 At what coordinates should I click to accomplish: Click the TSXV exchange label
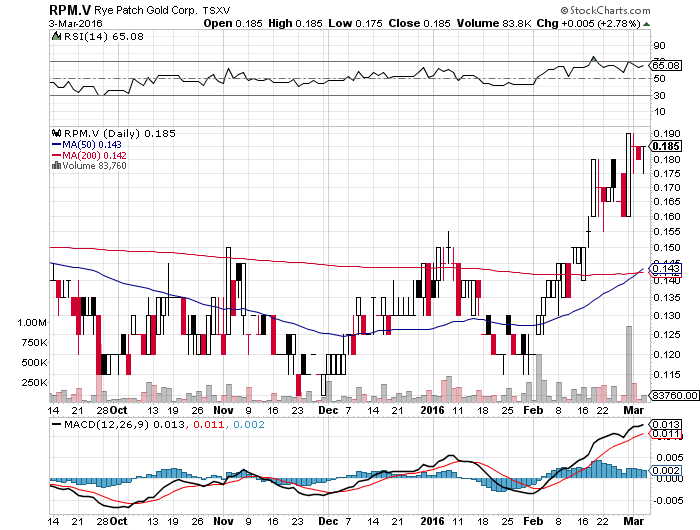(x=214, y=9)
